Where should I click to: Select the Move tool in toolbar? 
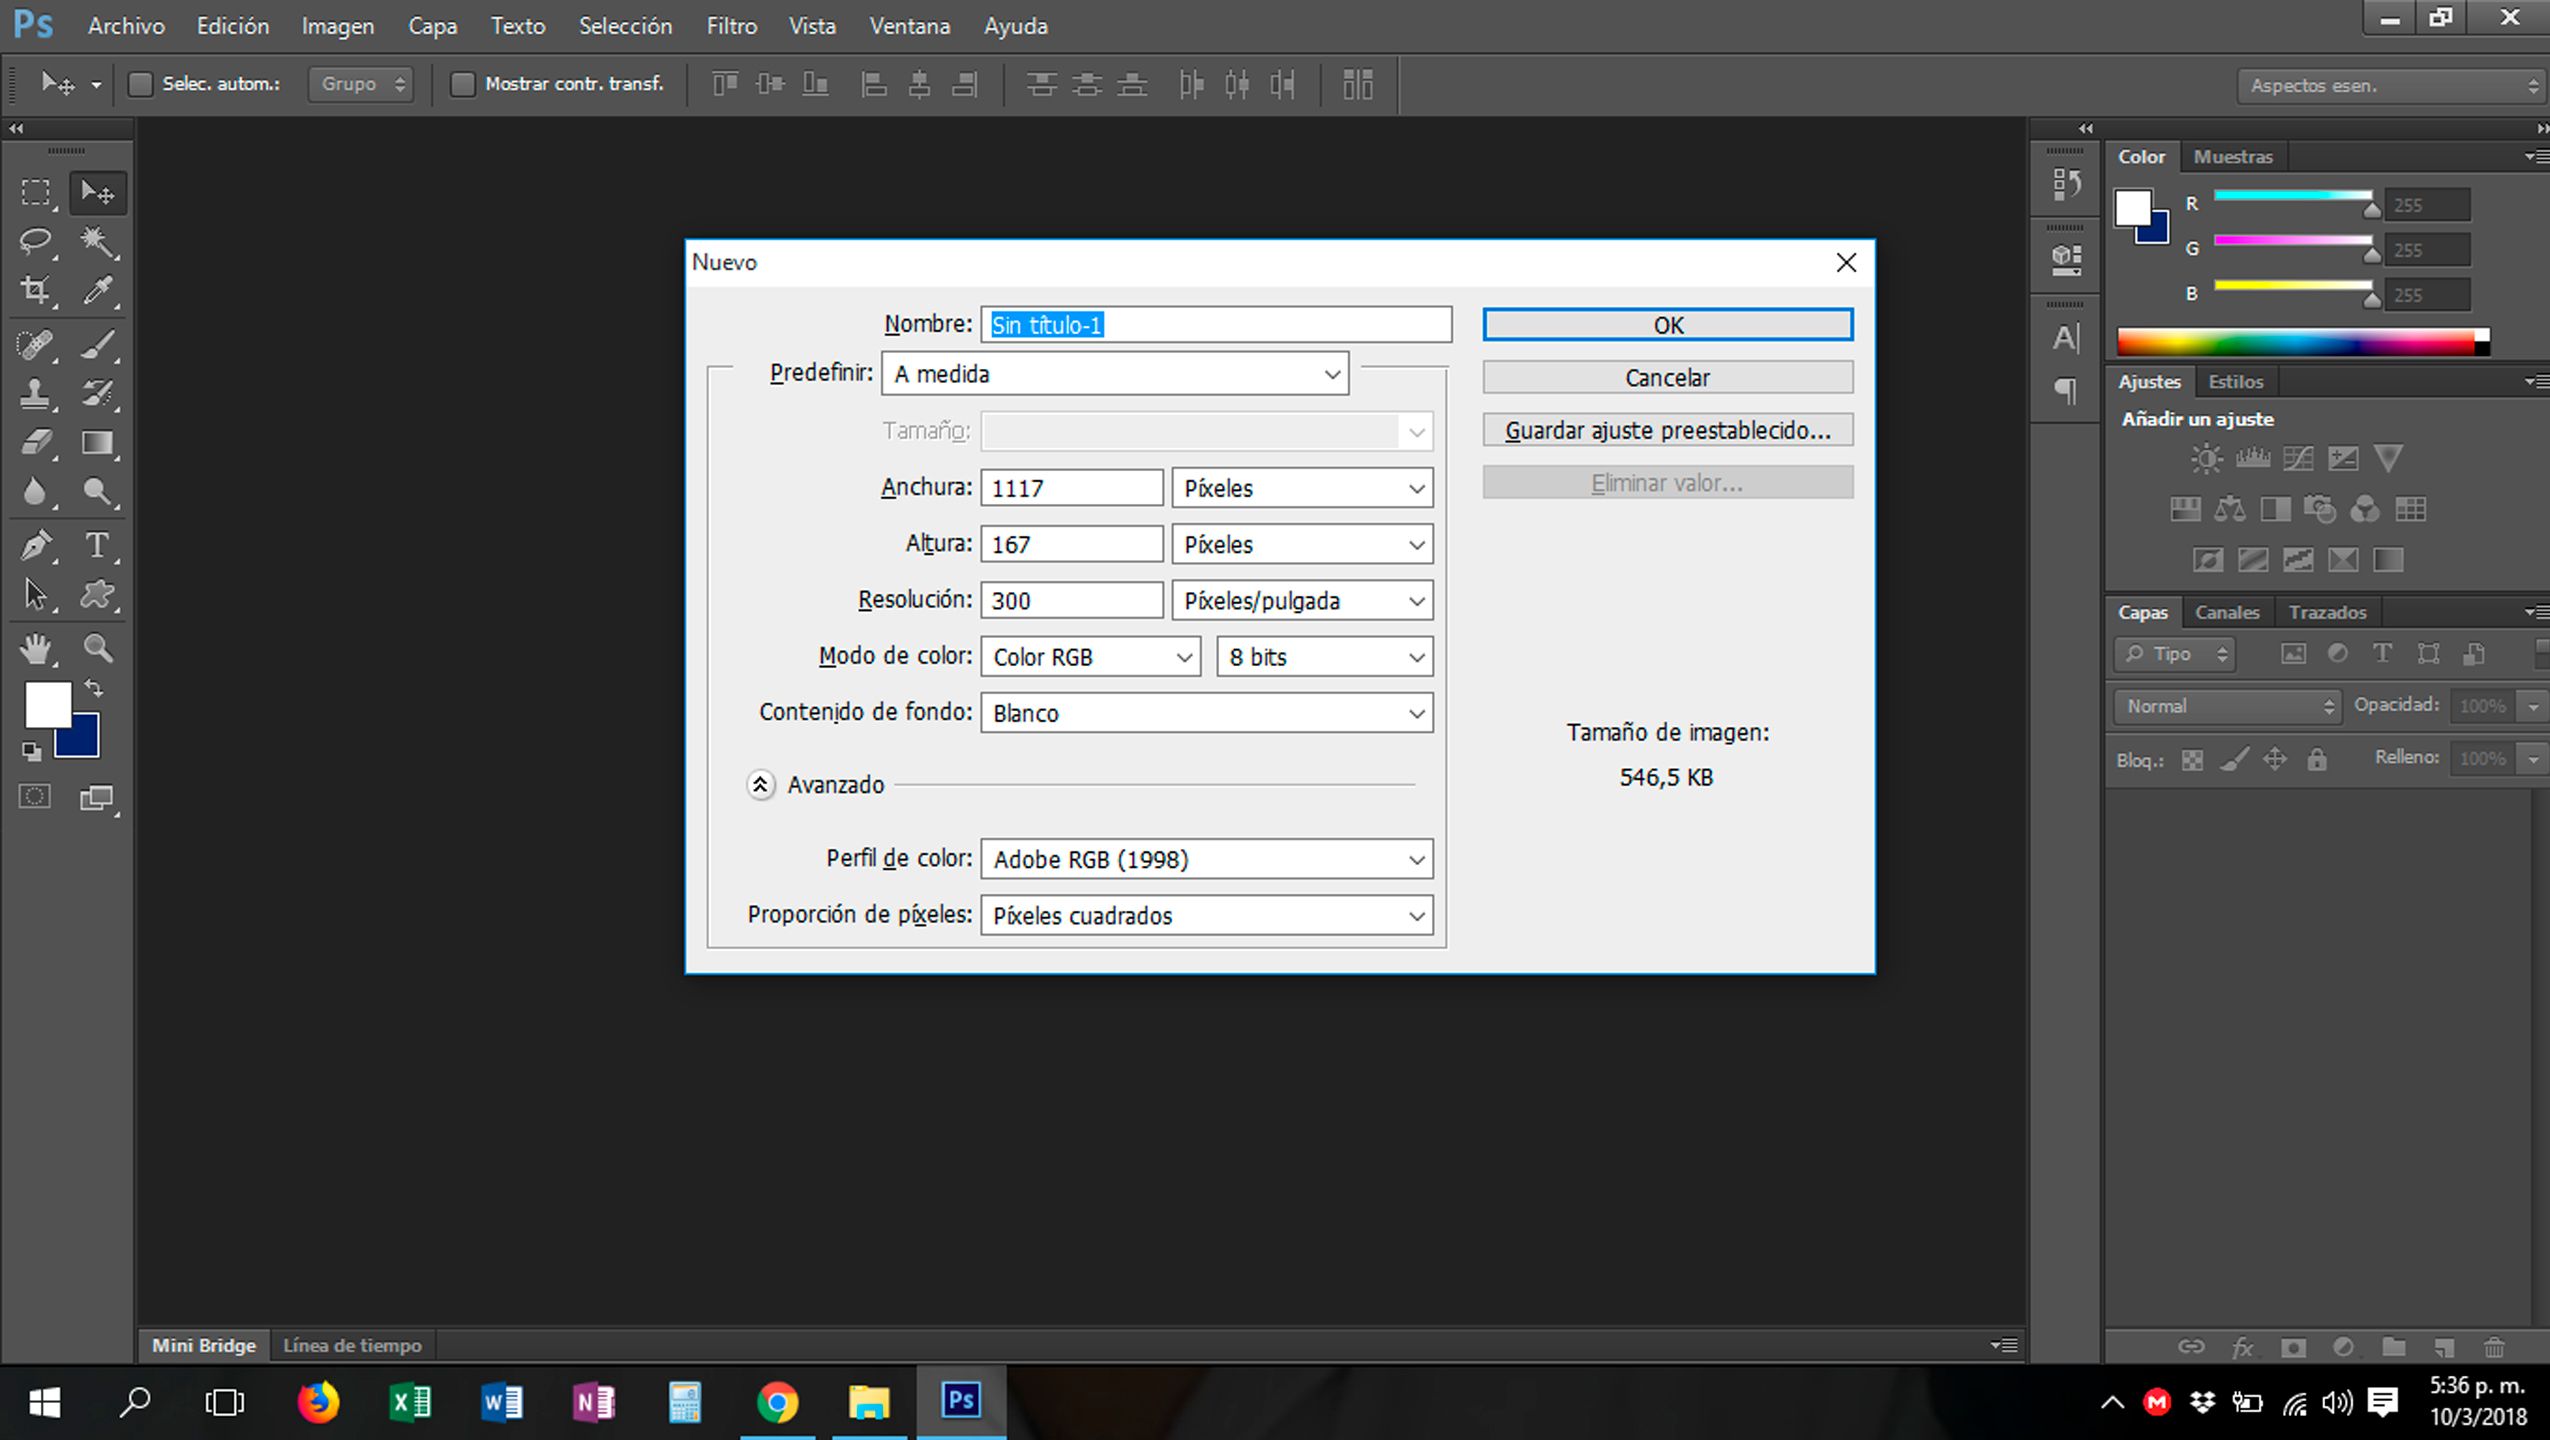pos(98,191)
